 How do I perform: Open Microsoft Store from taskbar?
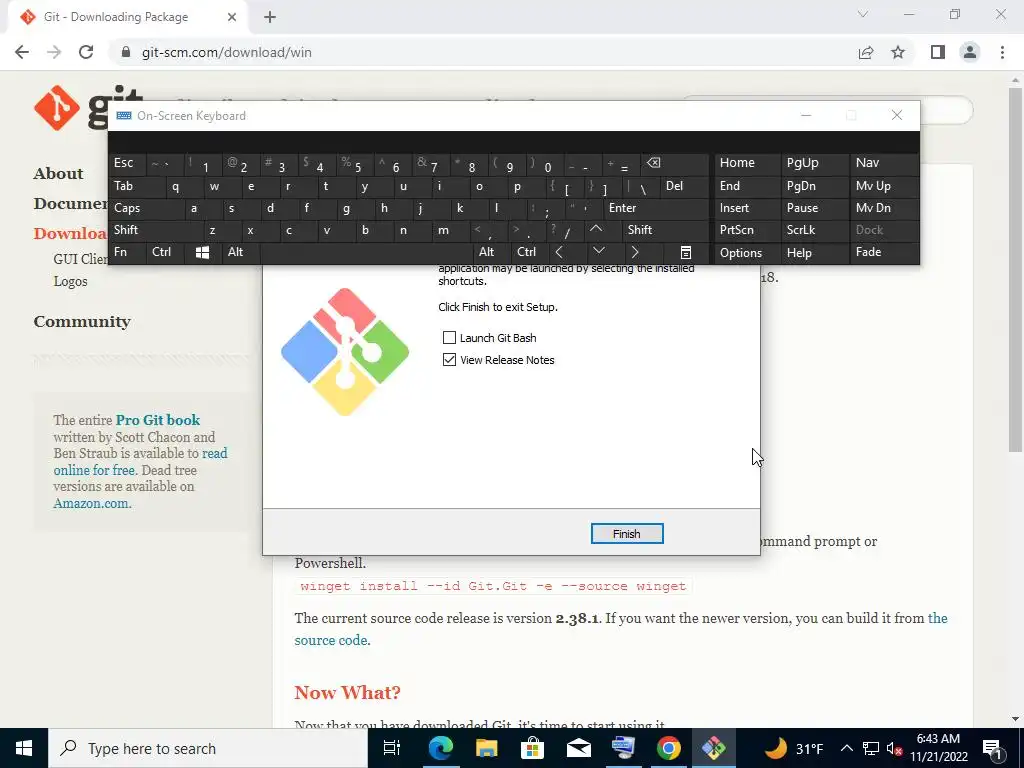(x=532, y=748)
